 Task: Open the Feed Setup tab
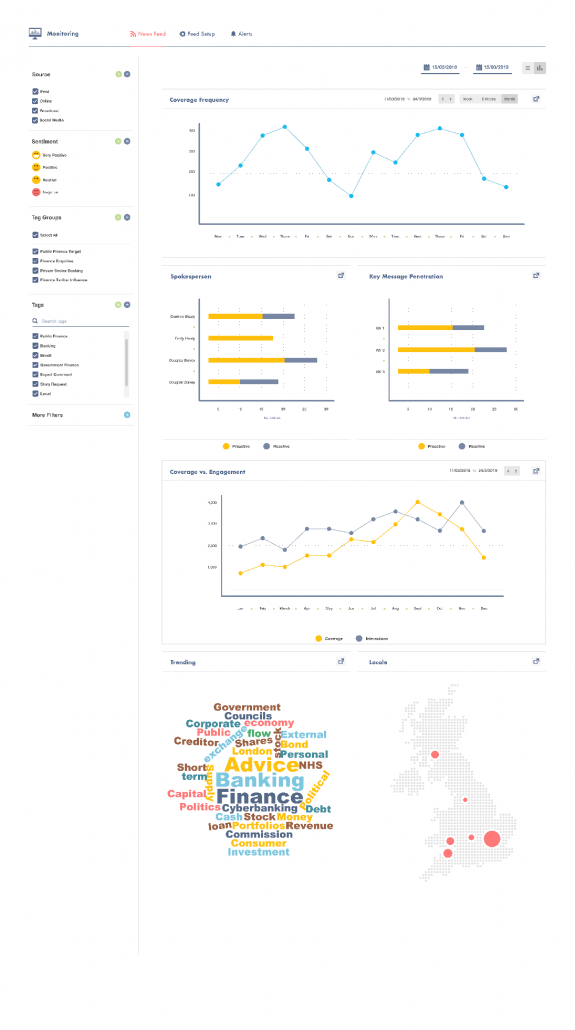(197, 34)
